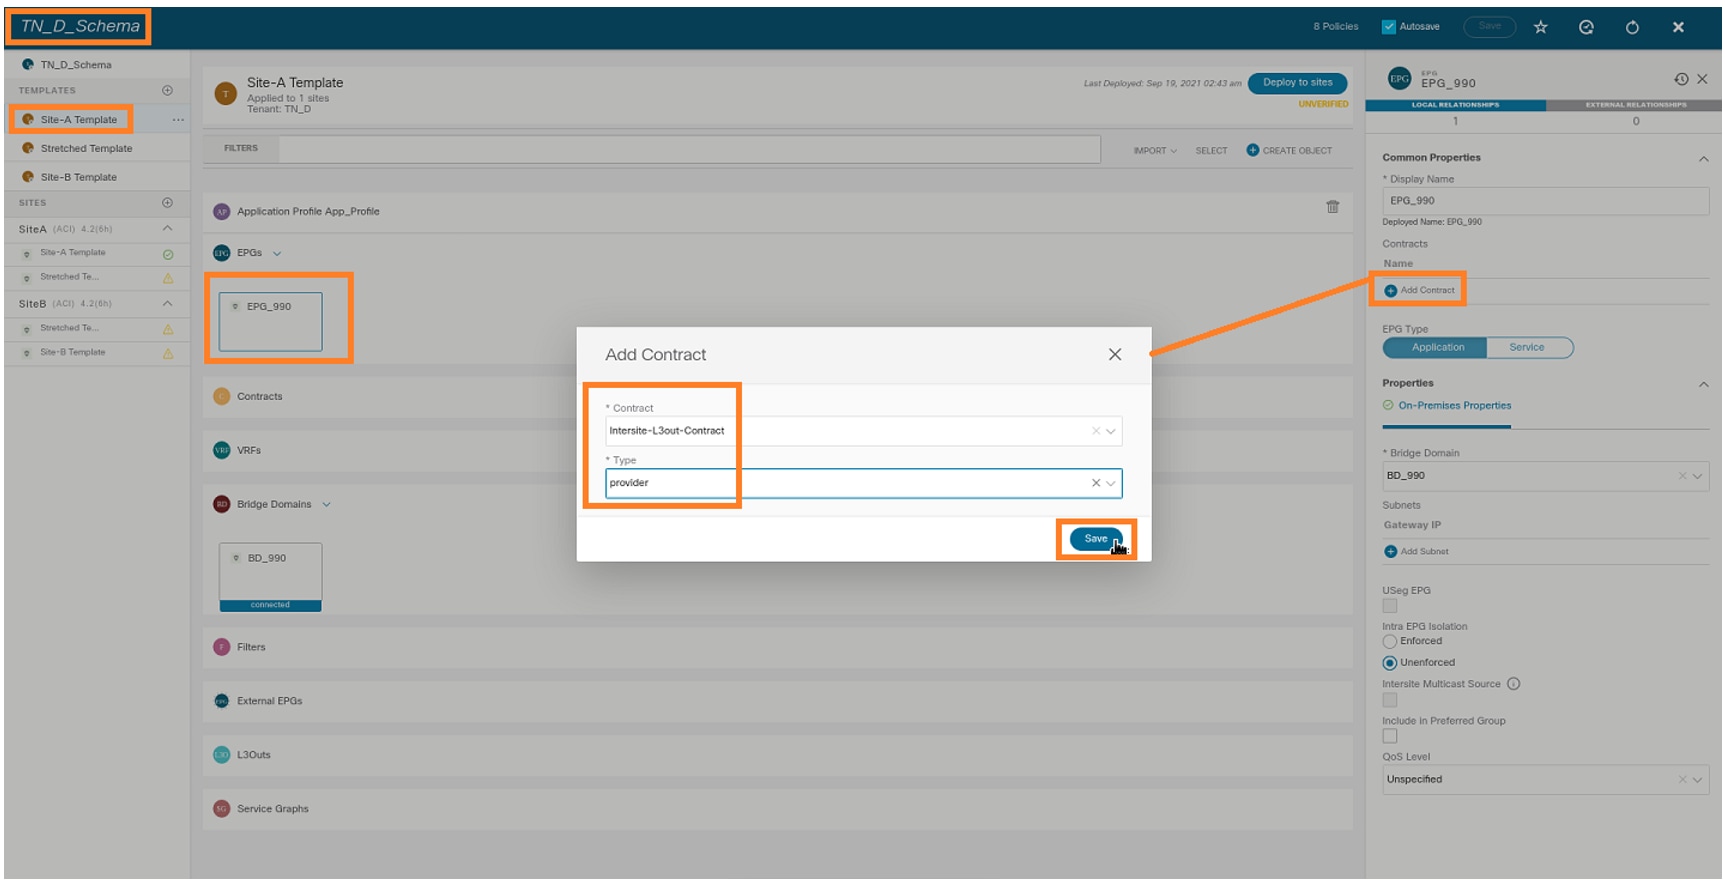This screenshot has width=1725, height=884.
Task: Toggle Include in Preferred Group checkbox
Action: point(1390,737)
